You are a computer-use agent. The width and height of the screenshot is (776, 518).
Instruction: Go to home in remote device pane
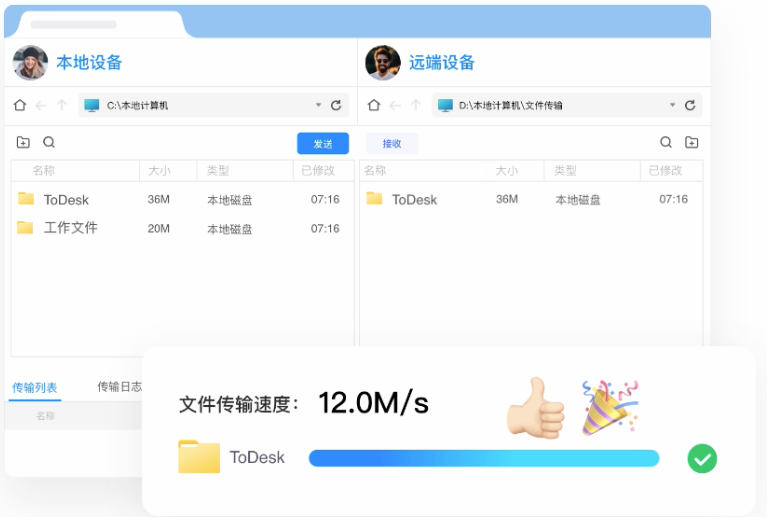pyautogui.click(x=374, y=105)
